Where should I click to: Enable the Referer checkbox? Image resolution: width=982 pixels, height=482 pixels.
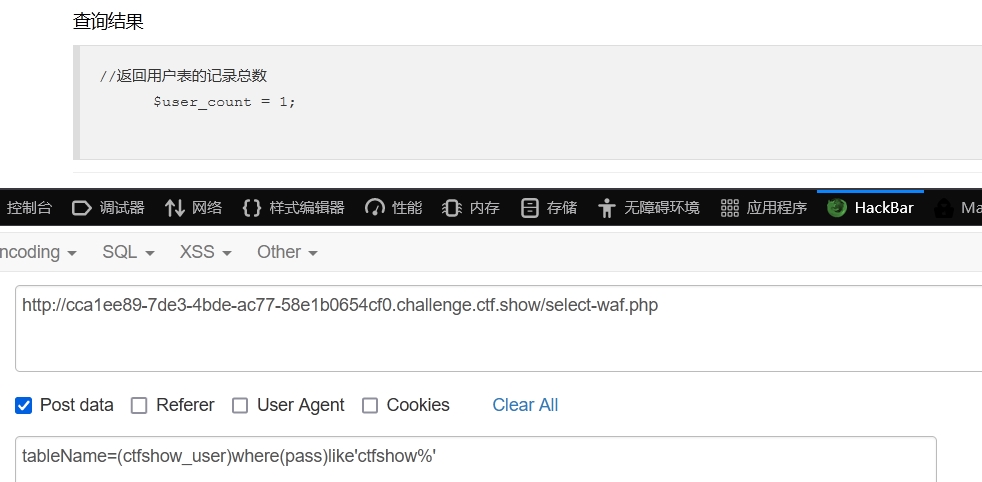[139, 406]
